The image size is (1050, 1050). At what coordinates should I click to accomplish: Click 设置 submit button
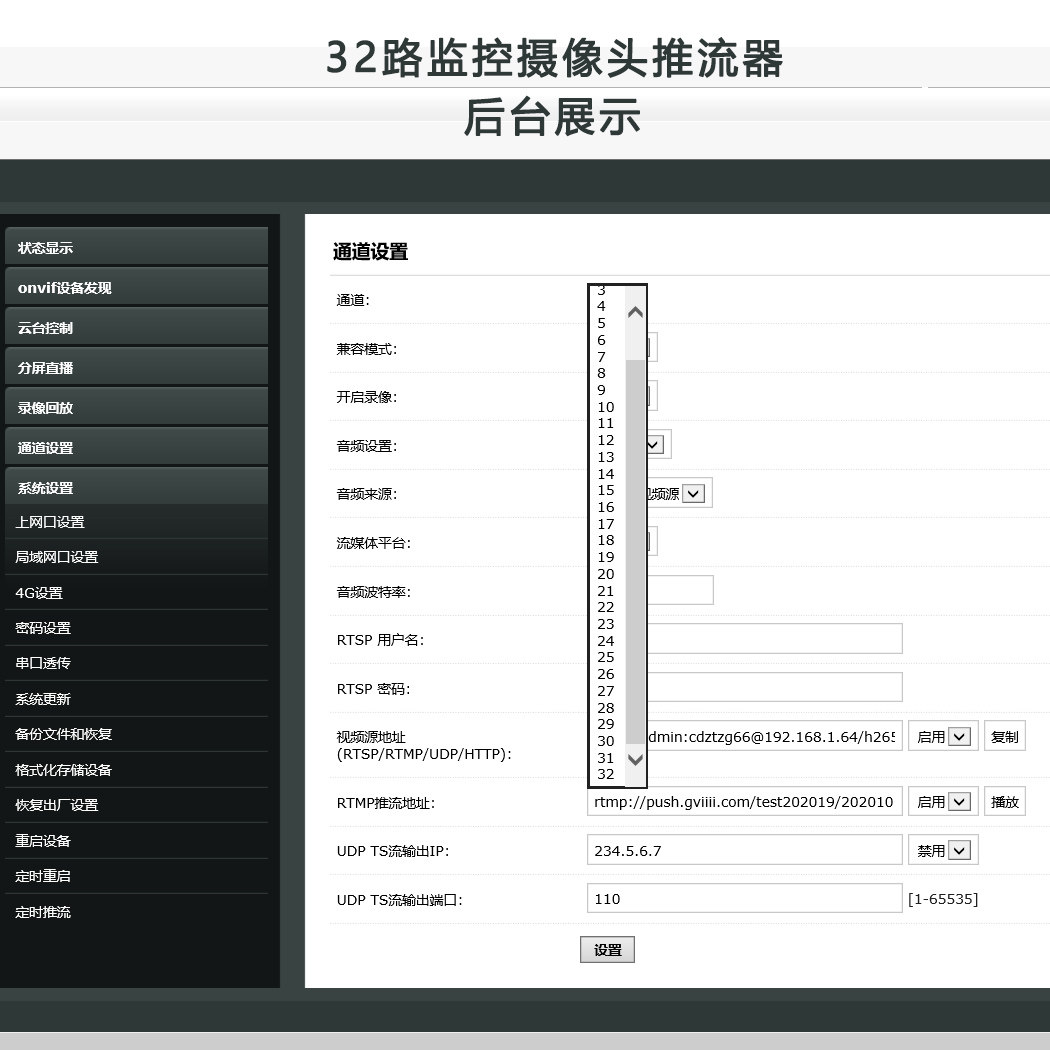[607, 950]
